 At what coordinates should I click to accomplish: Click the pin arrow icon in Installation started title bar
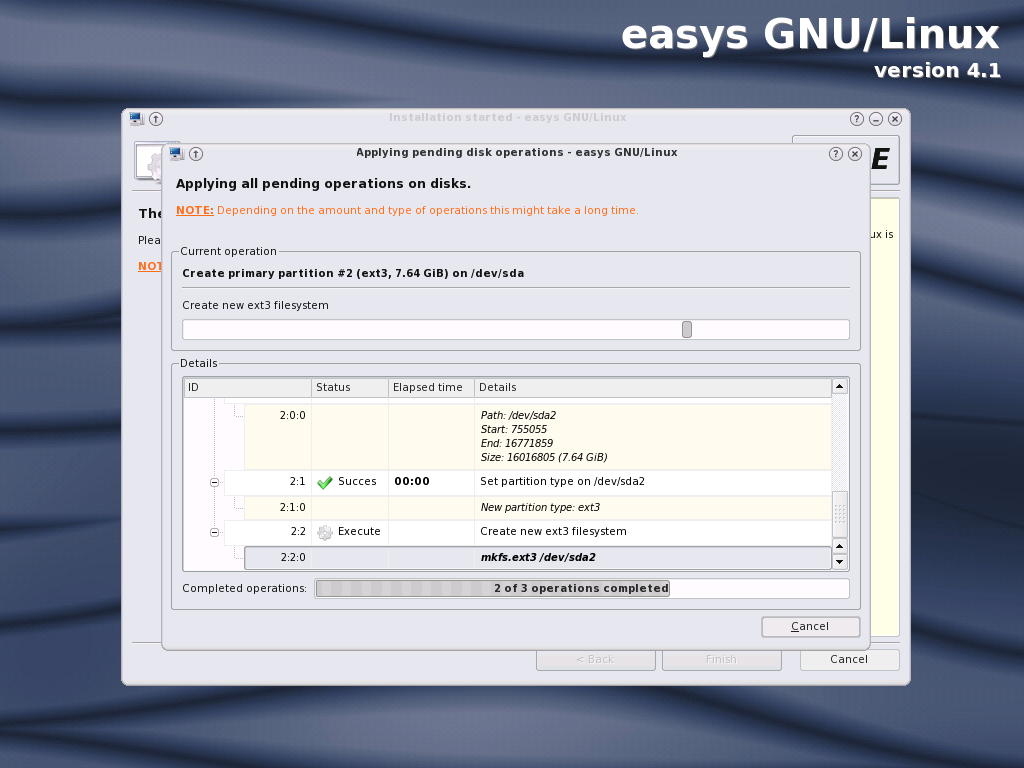[x=155, y=119]
